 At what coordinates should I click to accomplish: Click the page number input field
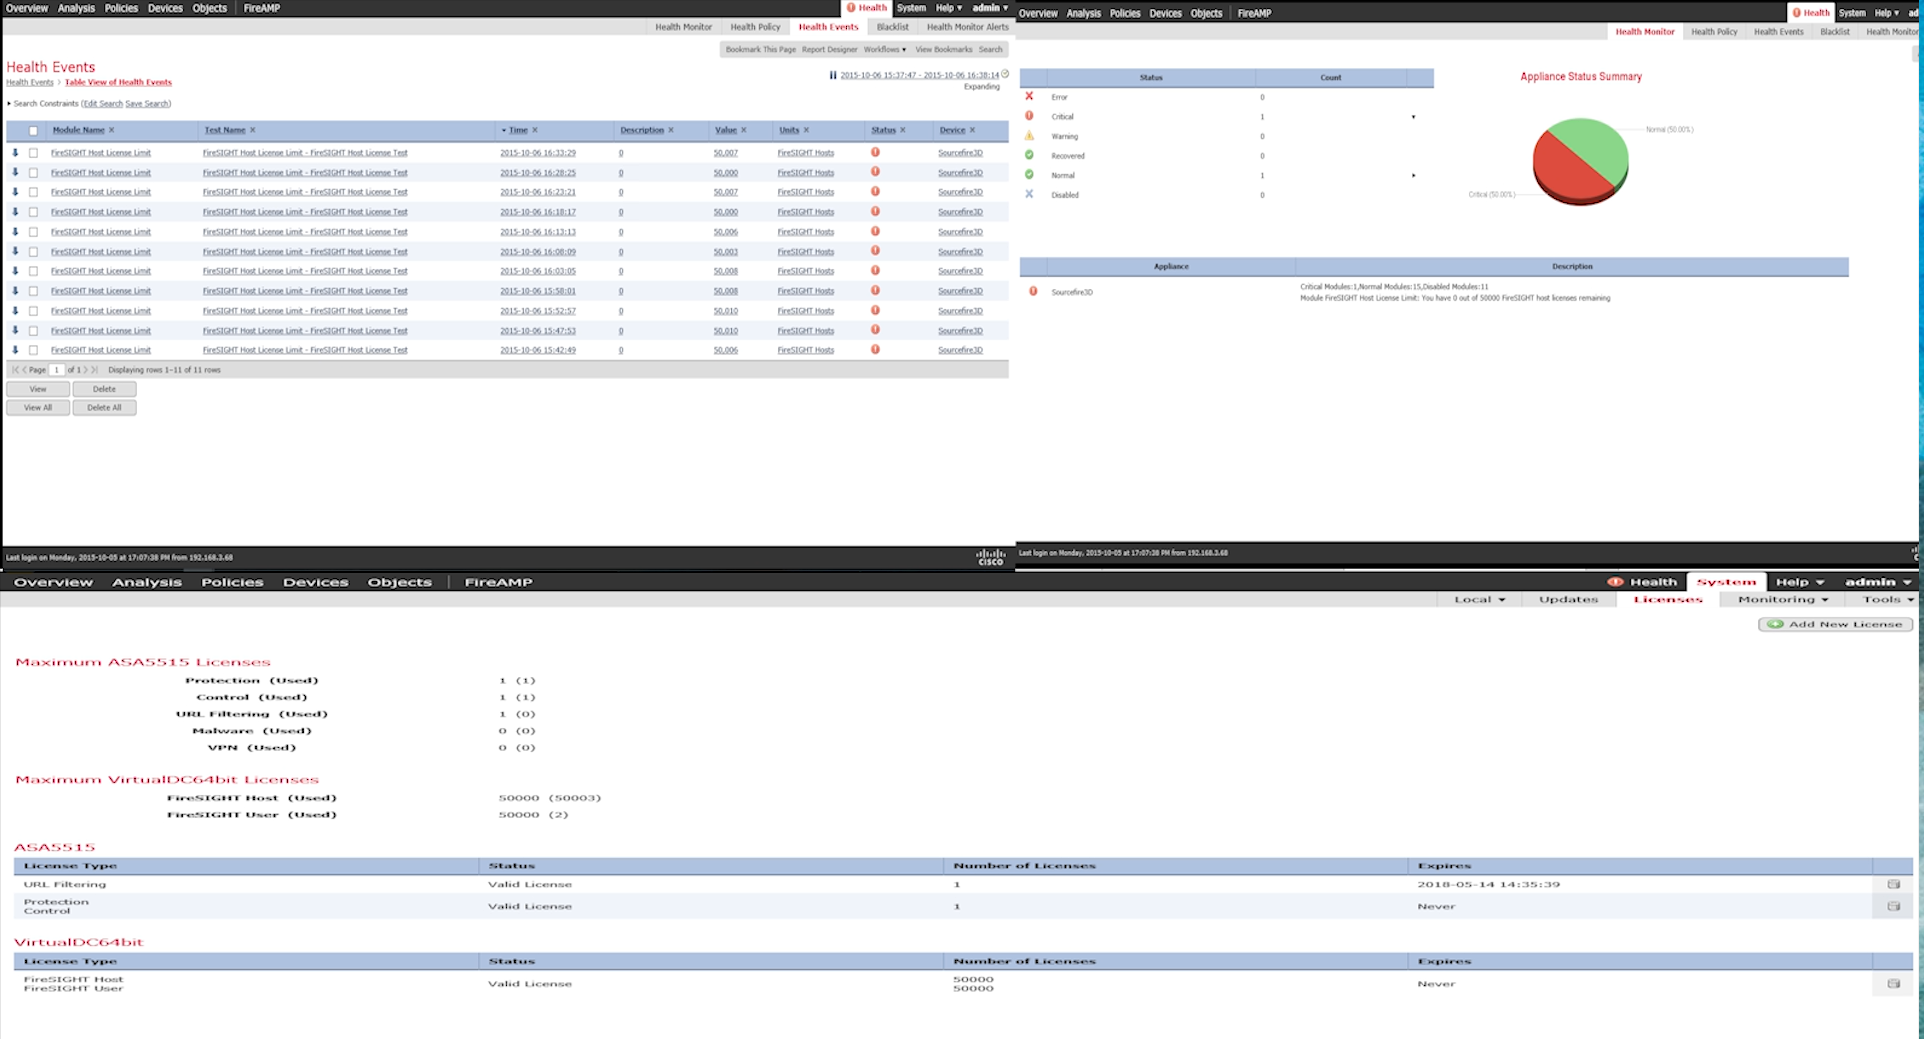pyautogui.click(x=56, y=369)
